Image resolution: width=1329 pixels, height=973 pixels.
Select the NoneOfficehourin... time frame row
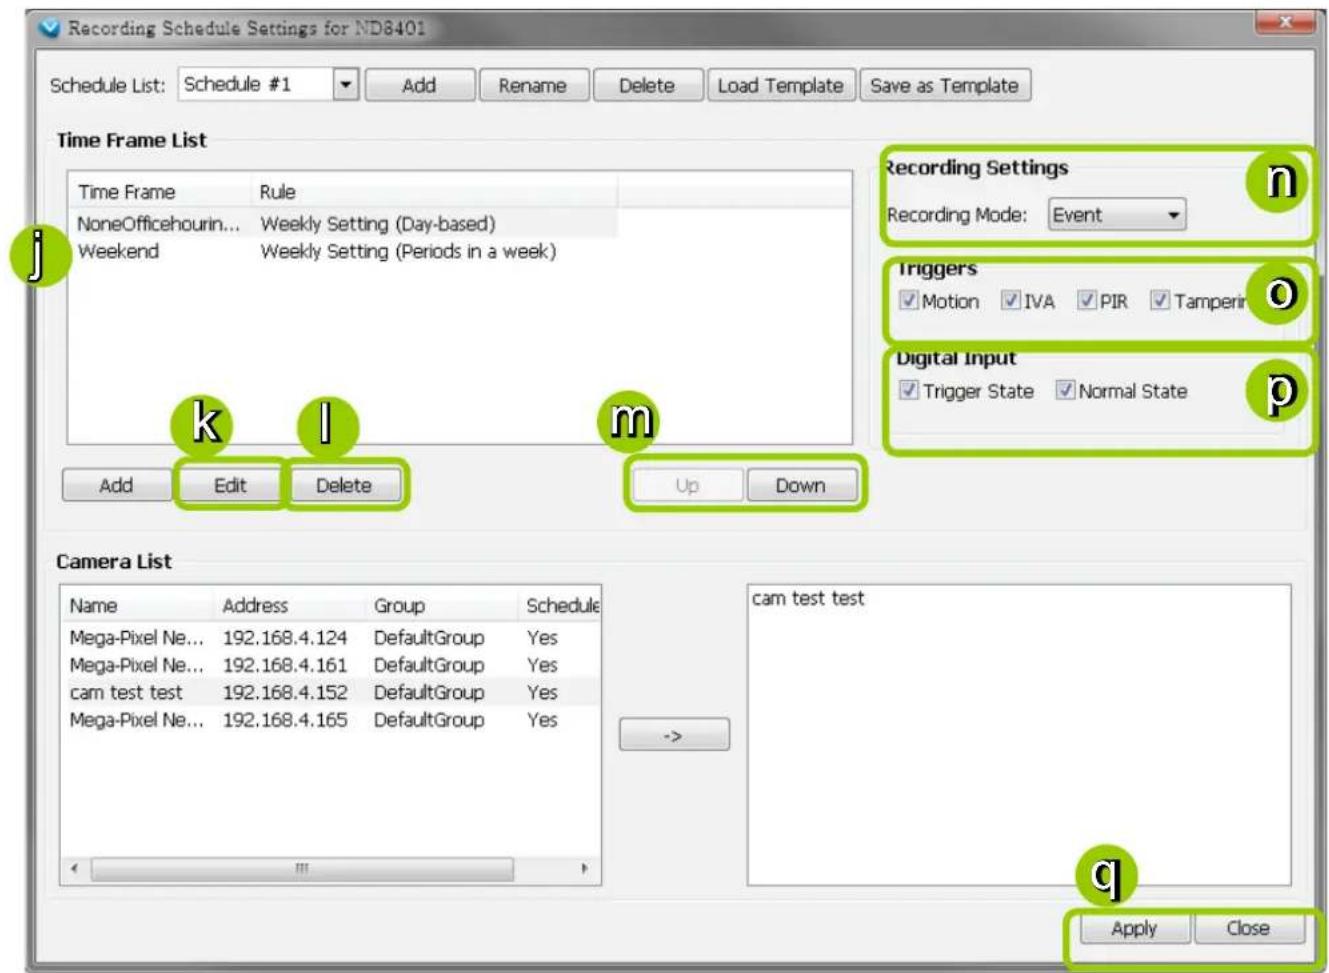(343, 224)
